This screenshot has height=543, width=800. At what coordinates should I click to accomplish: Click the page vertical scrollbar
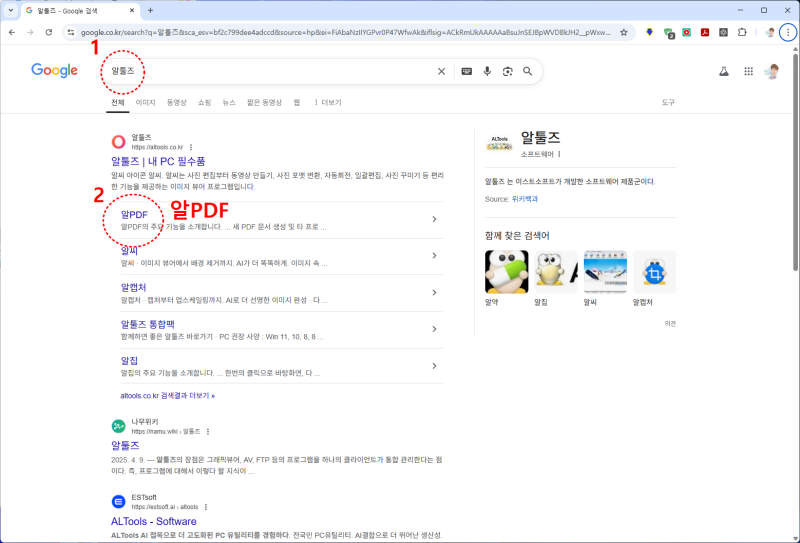pyautogui.click(x=795, y=160)
